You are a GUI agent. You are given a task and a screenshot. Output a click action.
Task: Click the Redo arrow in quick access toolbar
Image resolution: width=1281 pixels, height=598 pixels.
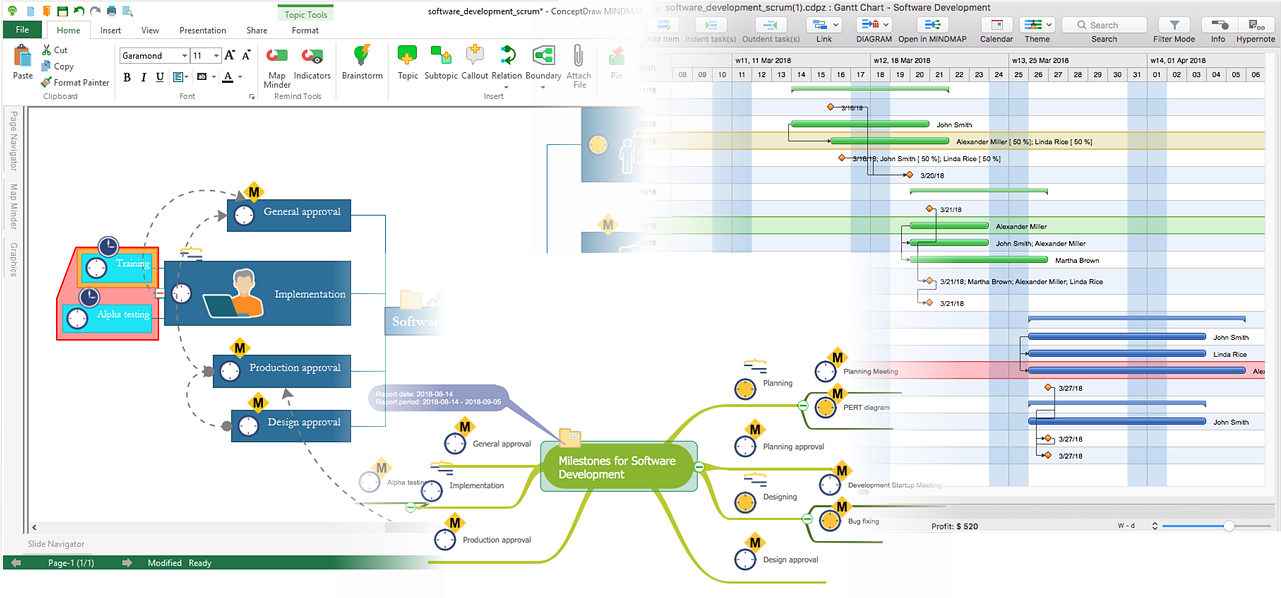pos(95,10)
